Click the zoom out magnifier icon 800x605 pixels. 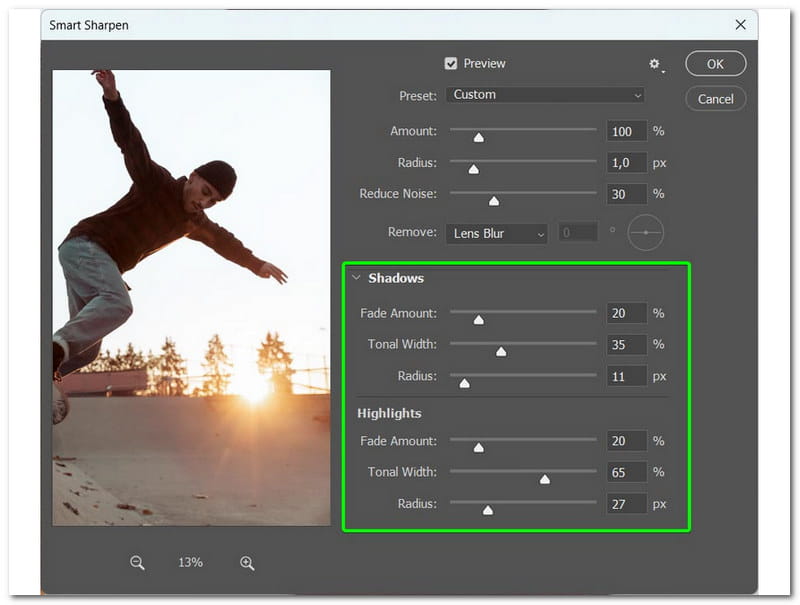tap(137, 563)
